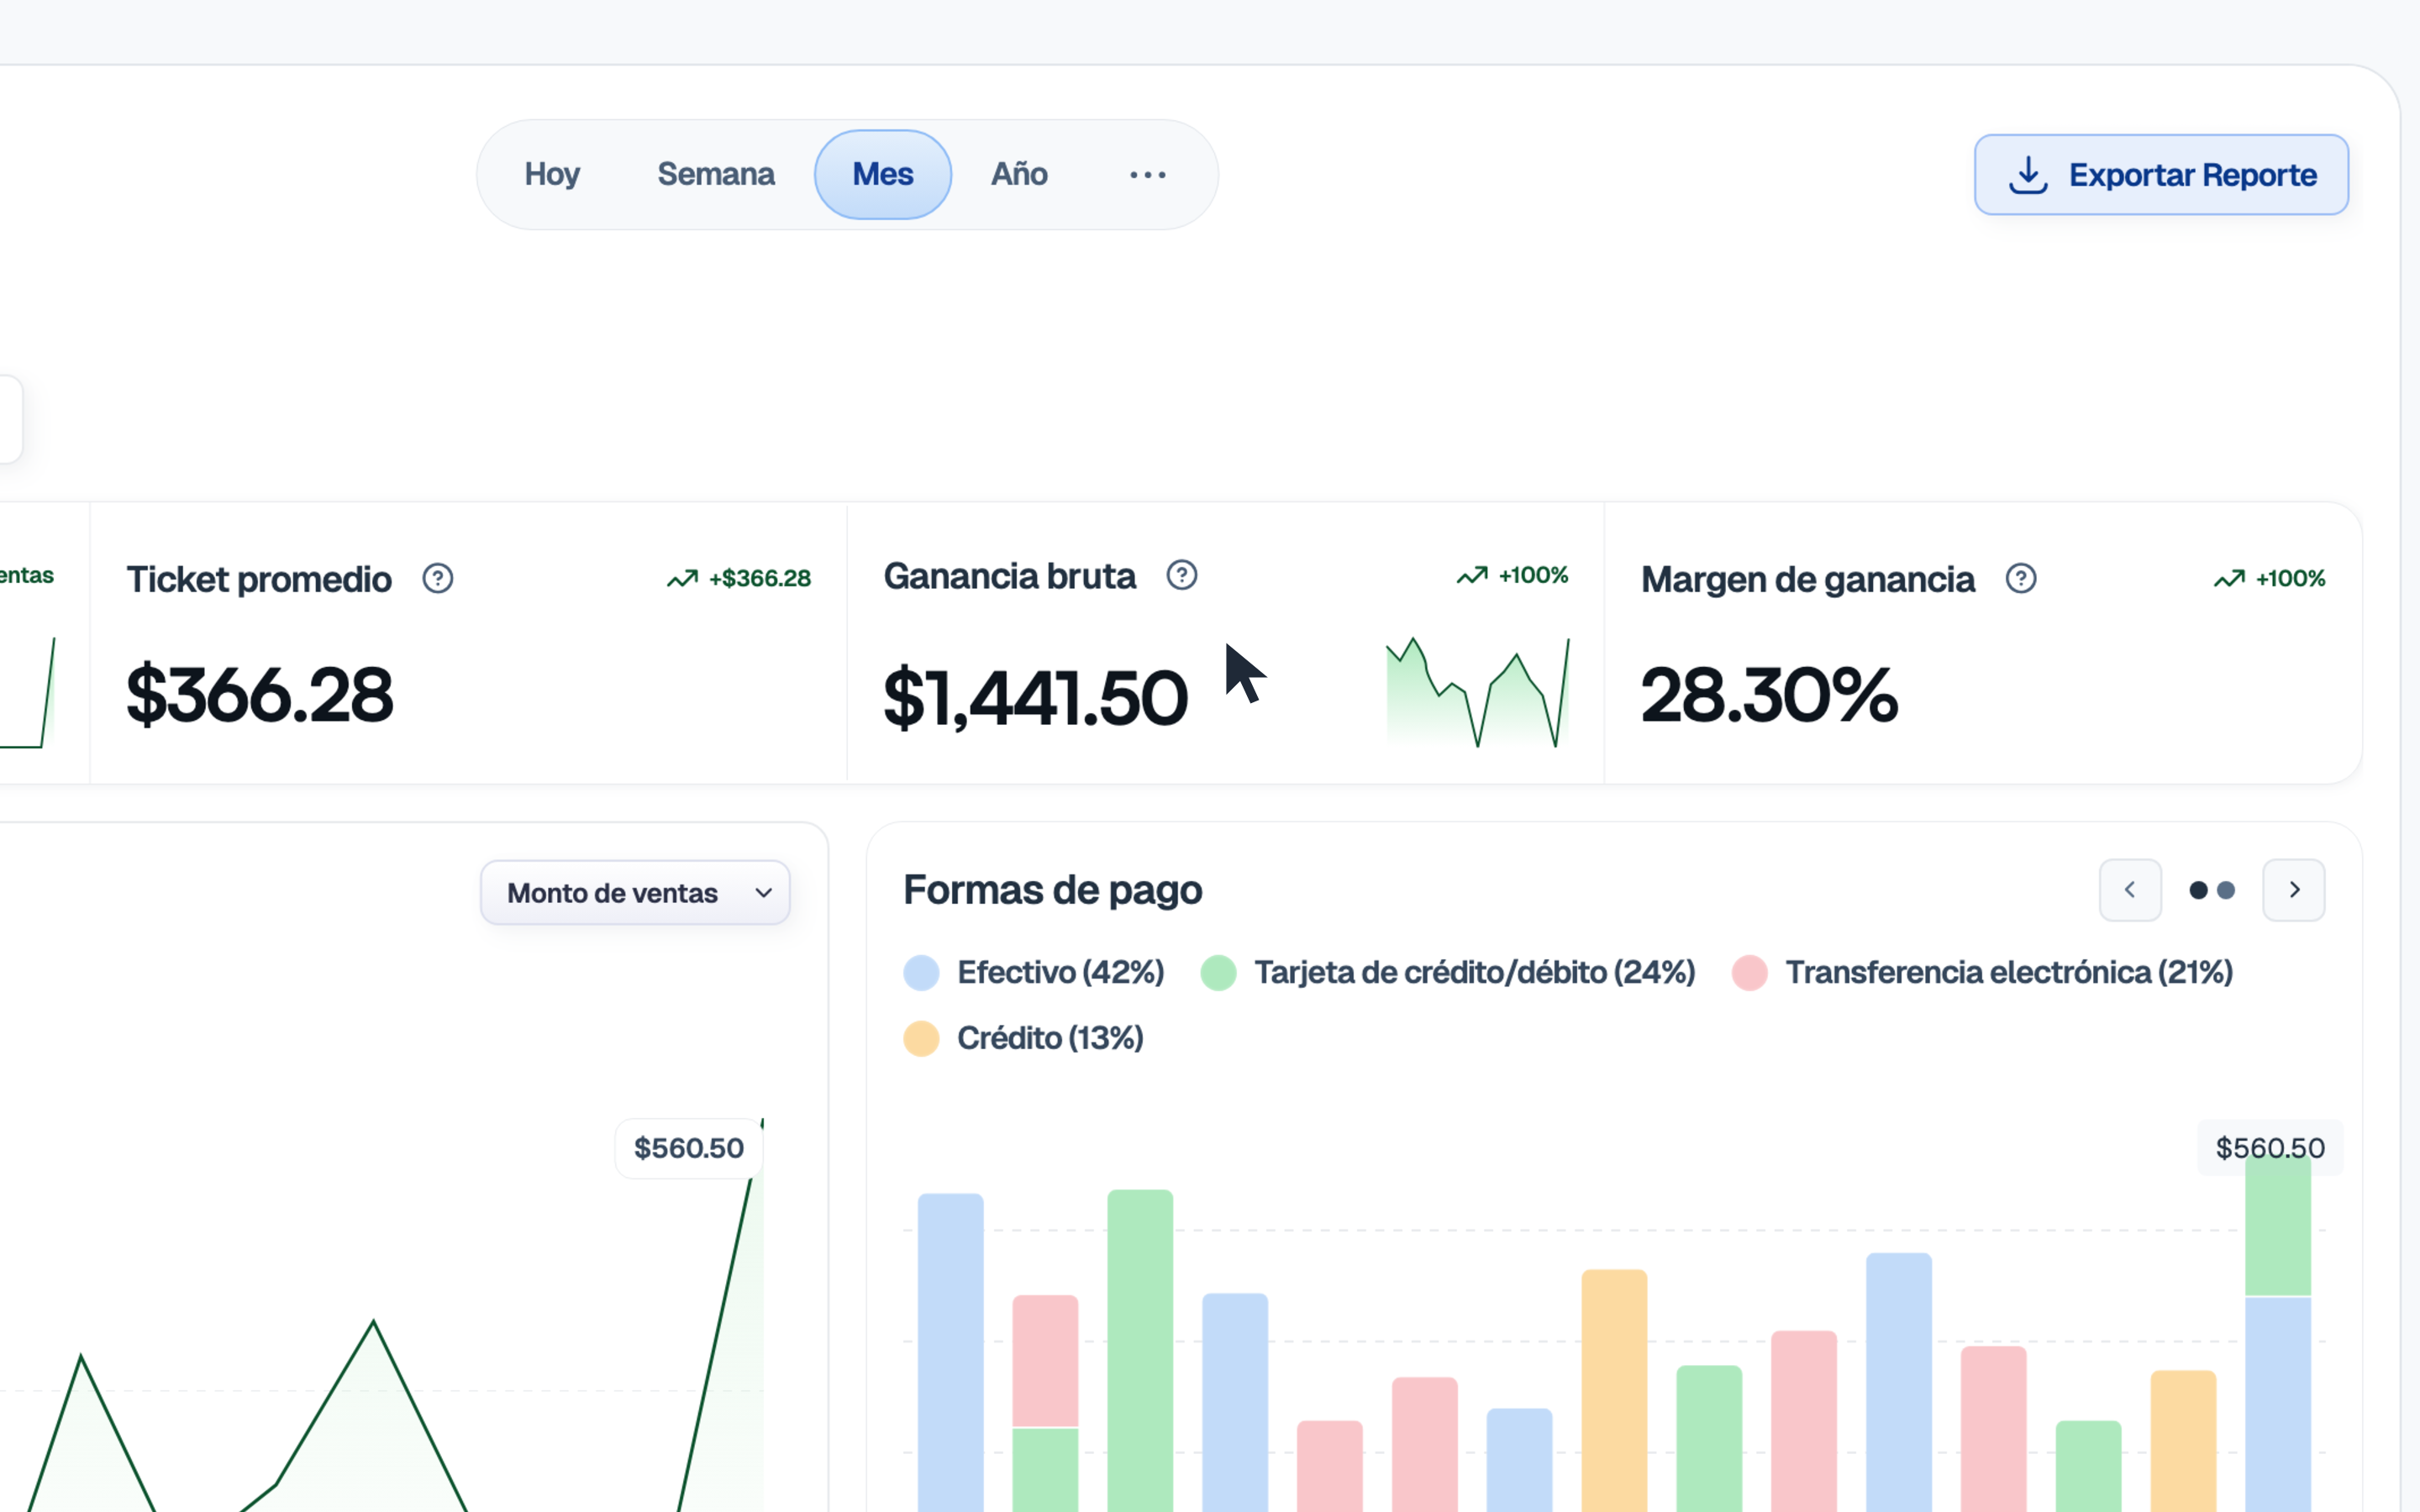2420x1512 pixels.
Task: Click the tall orange Crédito bar
Action: [x=1614, y=1390]
